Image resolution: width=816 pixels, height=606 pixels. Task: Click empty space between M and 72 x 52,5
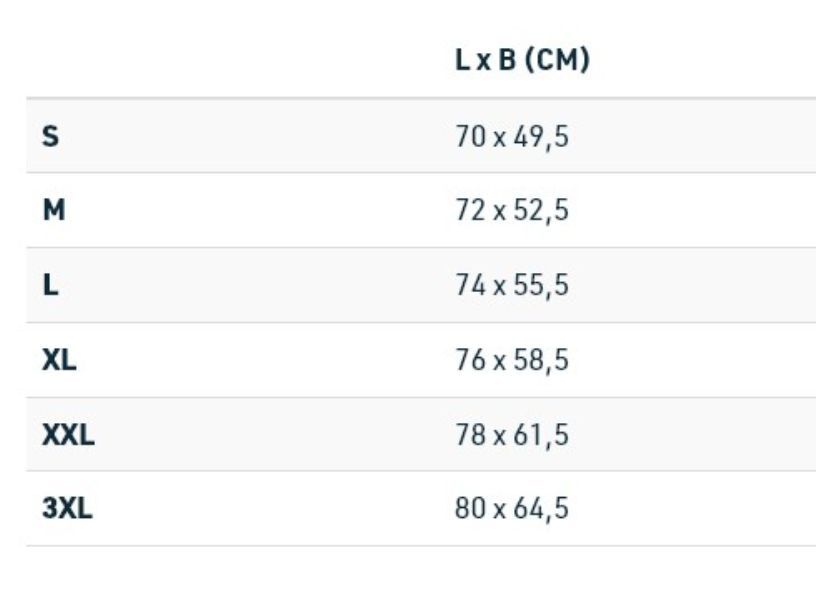point(260,210)
